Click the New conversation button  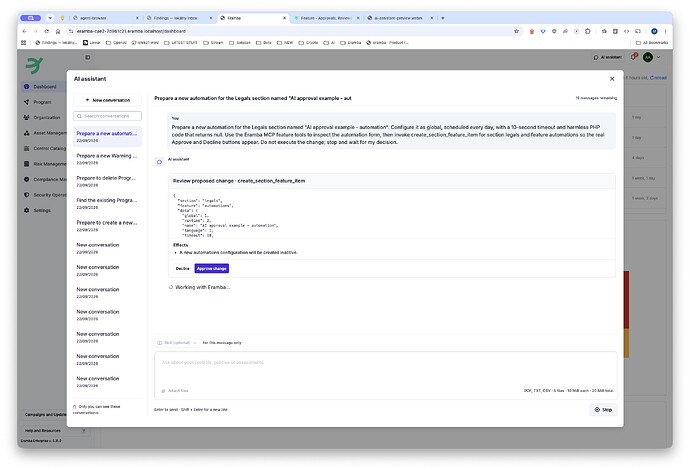[107, 100]
